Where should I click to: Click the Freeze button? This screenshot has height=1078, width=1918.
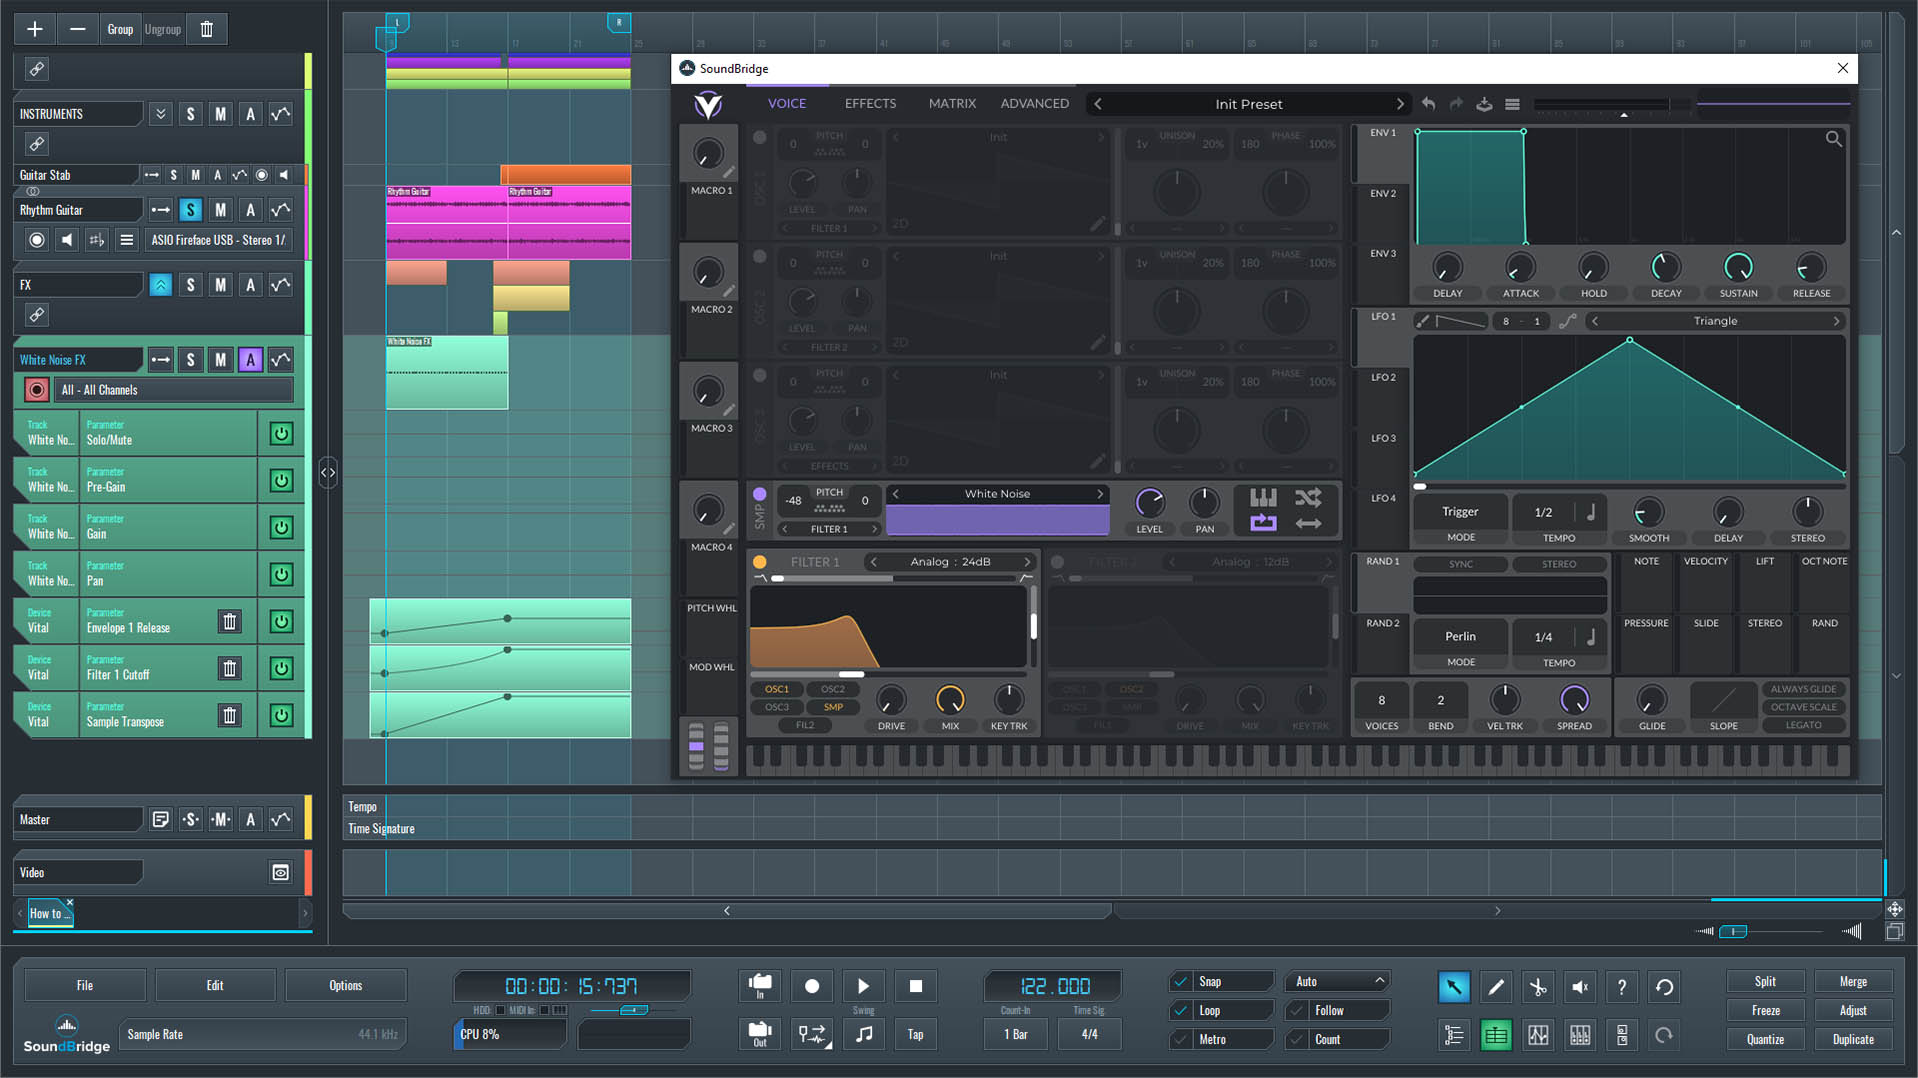(x=1765, y=1011)
